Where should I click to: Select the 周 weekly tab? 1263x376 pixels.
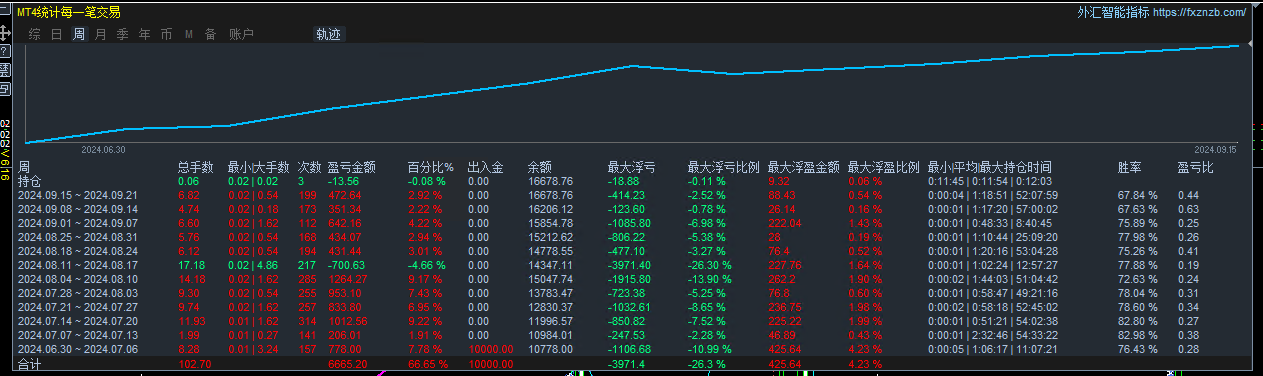(x=78, y=34)
